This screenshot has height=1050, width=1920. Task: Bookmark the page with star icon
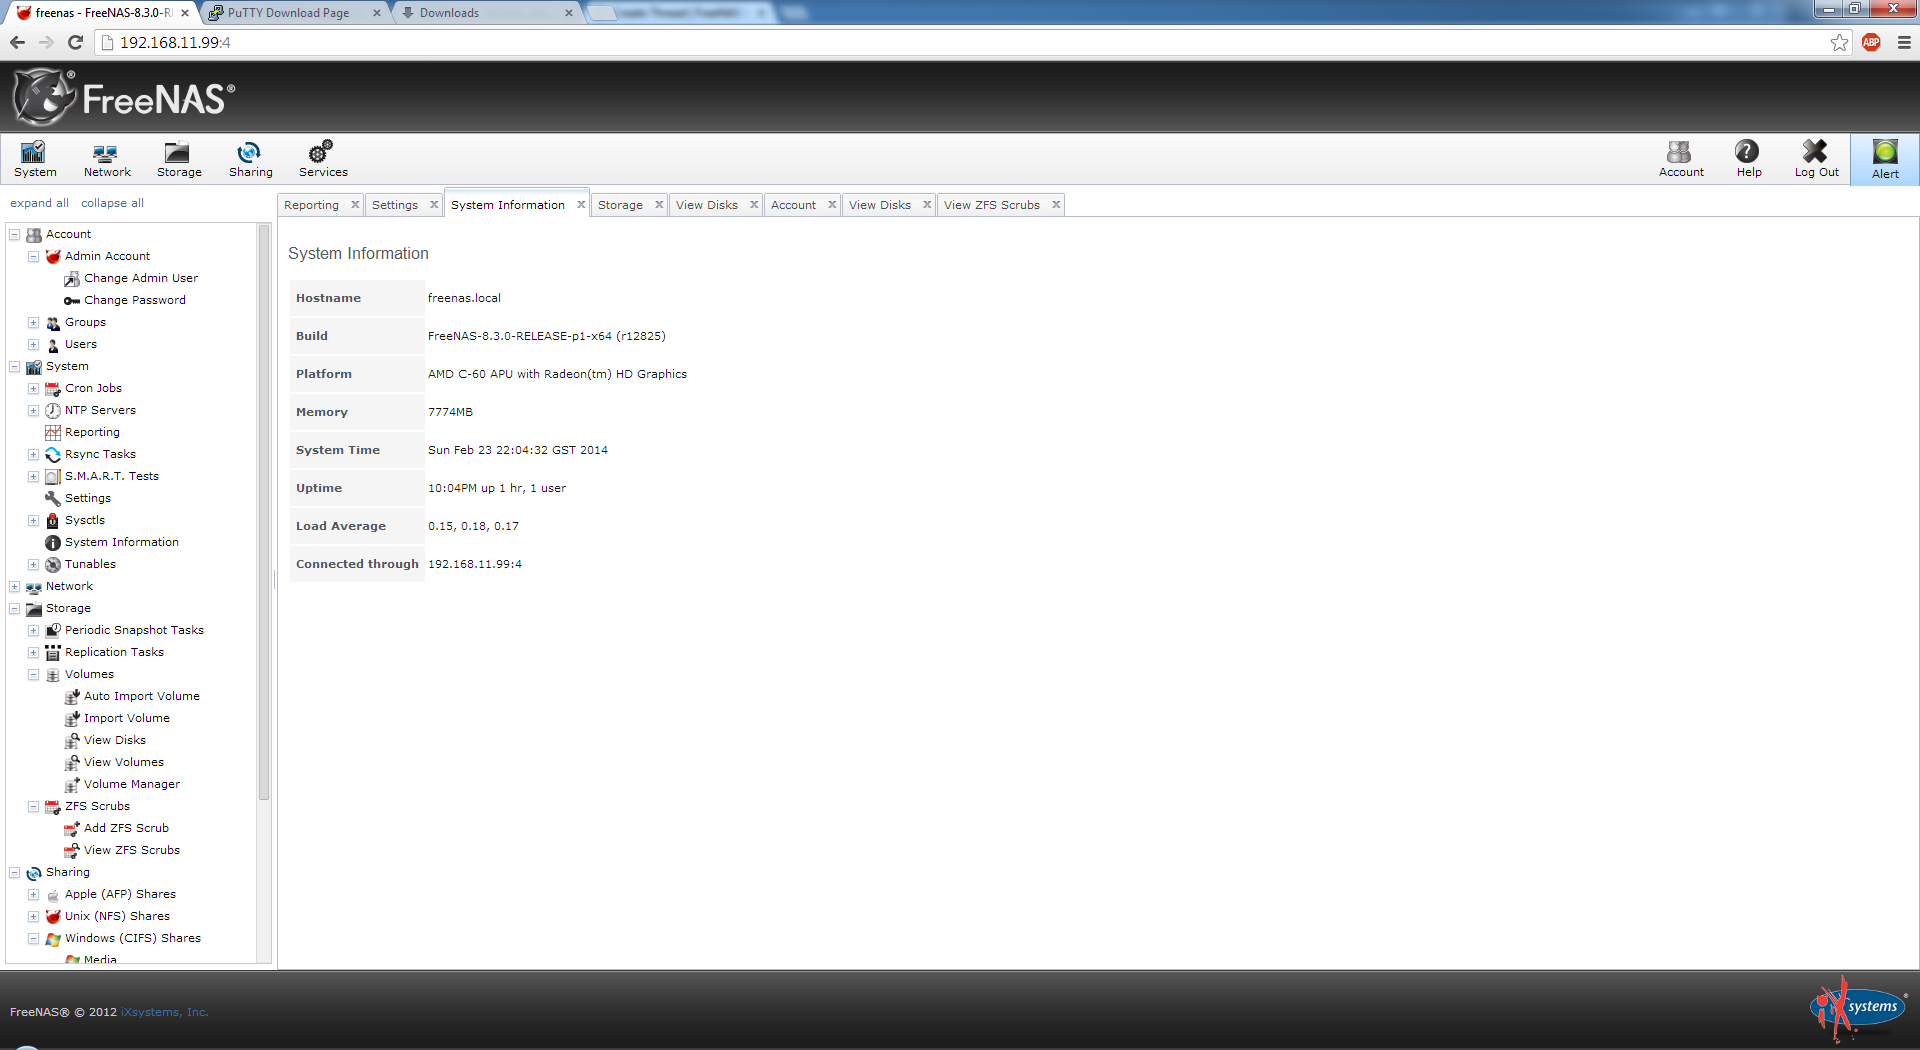pyautogui.click(x=1839, y=42)
